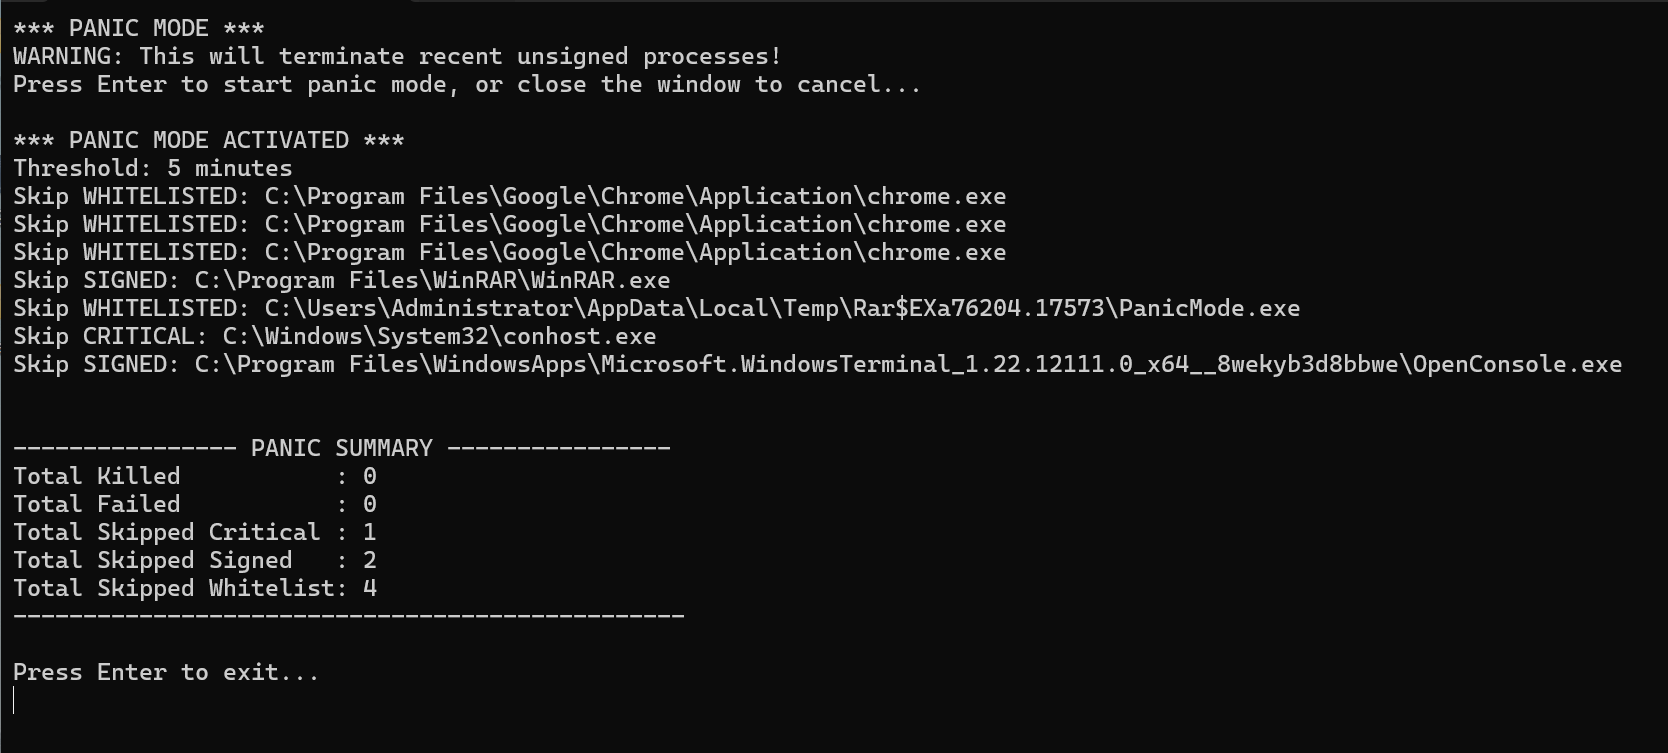Click the first whitelisted chrome.exe line
Screen dimensions: 1668x753
tap(509, 196)
